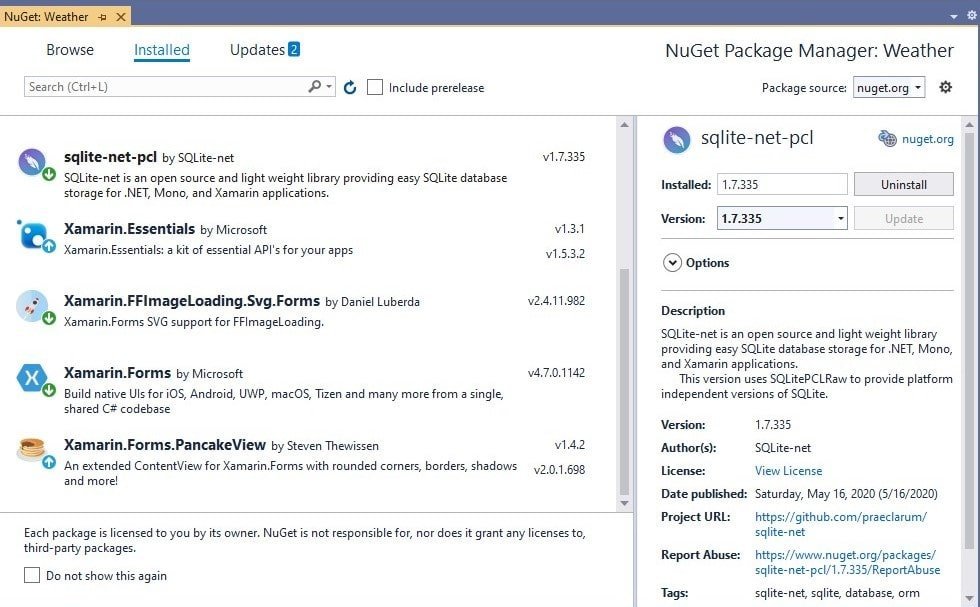Click sqlite-net-pcl version v1.7.335 in list
The image size is (980, 607).
pyautogui.click(x=564, y=157)
